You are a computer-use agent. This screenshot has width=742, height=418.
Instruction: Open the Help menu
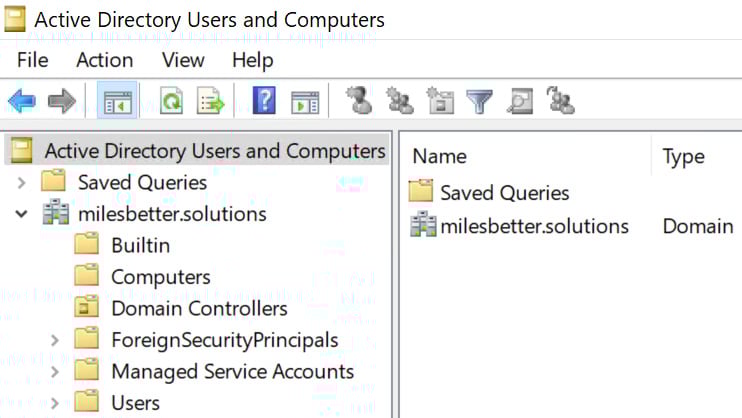coord(253,61)
